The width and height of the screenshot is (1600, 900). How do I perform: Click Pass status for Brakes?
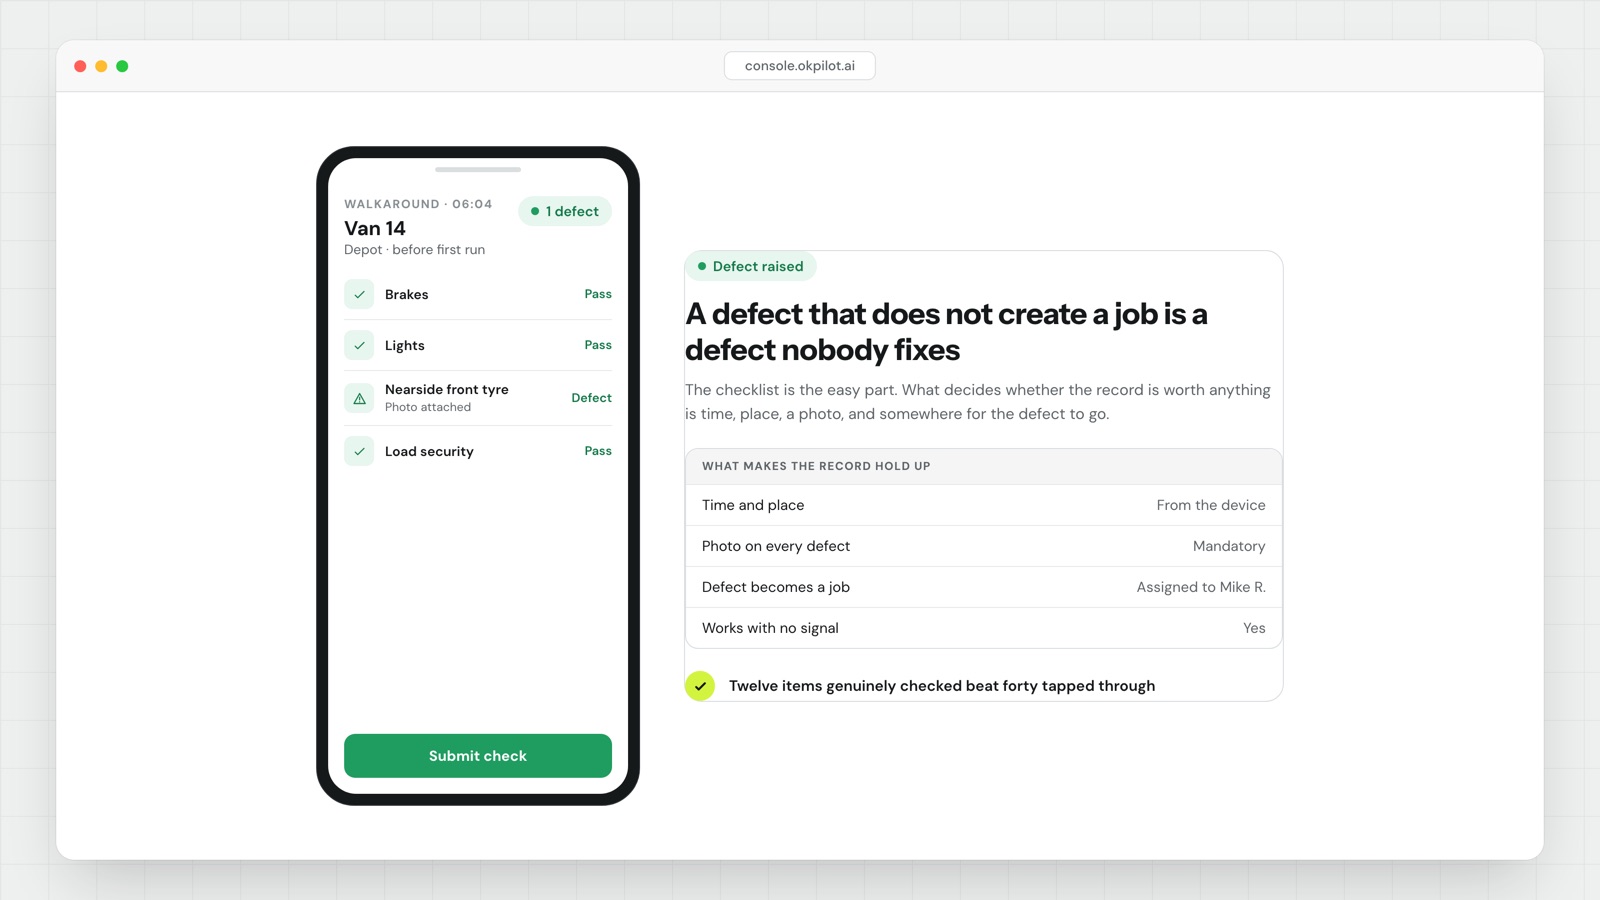click(598, 294)
